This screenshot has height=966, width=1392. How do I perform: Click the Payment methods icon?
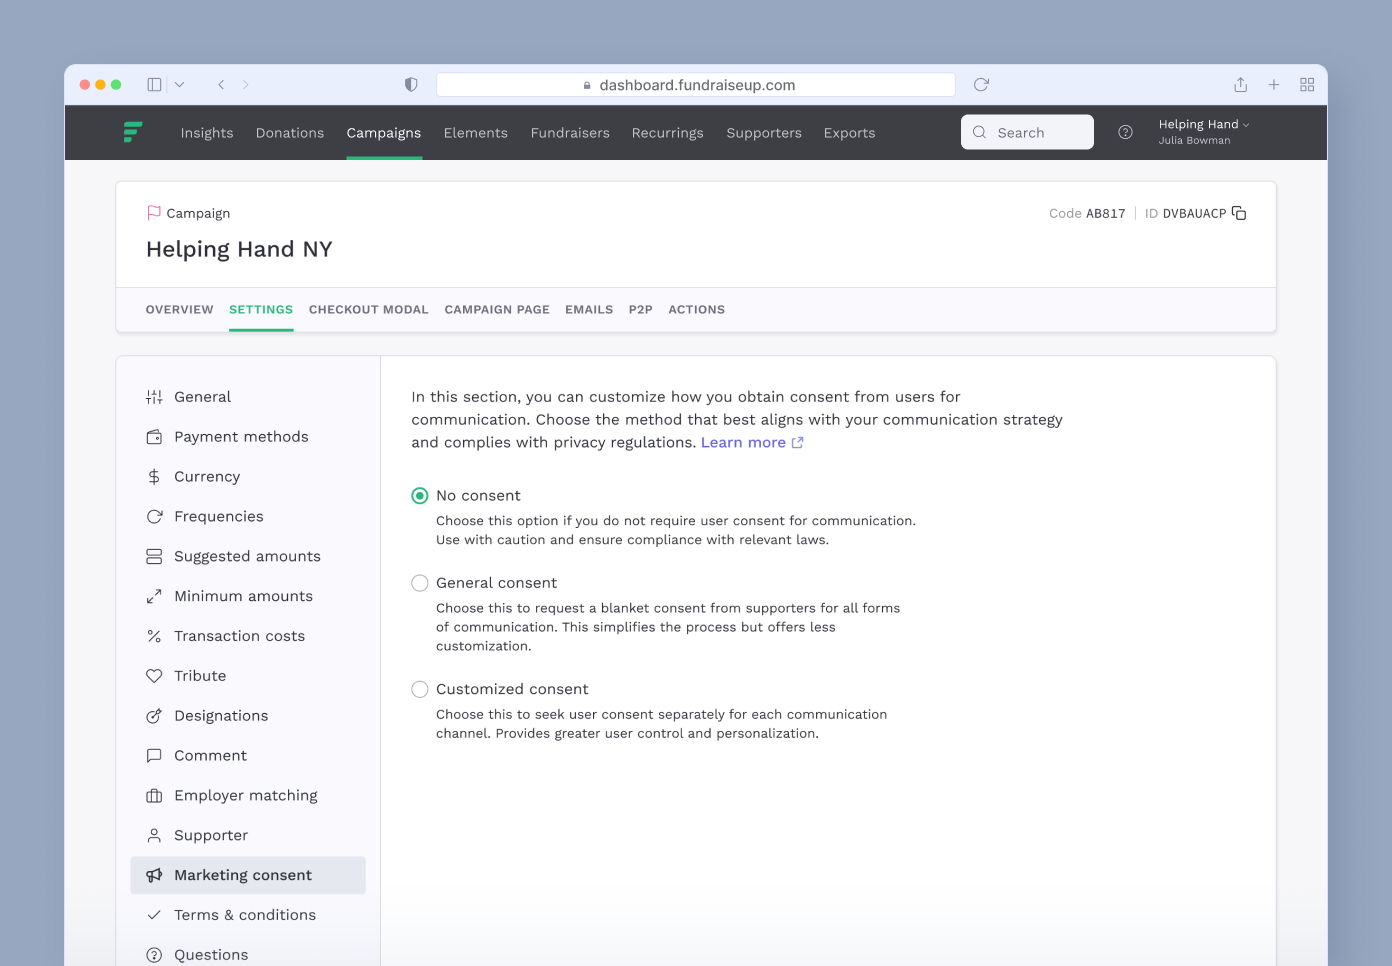pyautogui.click(x=154, y=436)
